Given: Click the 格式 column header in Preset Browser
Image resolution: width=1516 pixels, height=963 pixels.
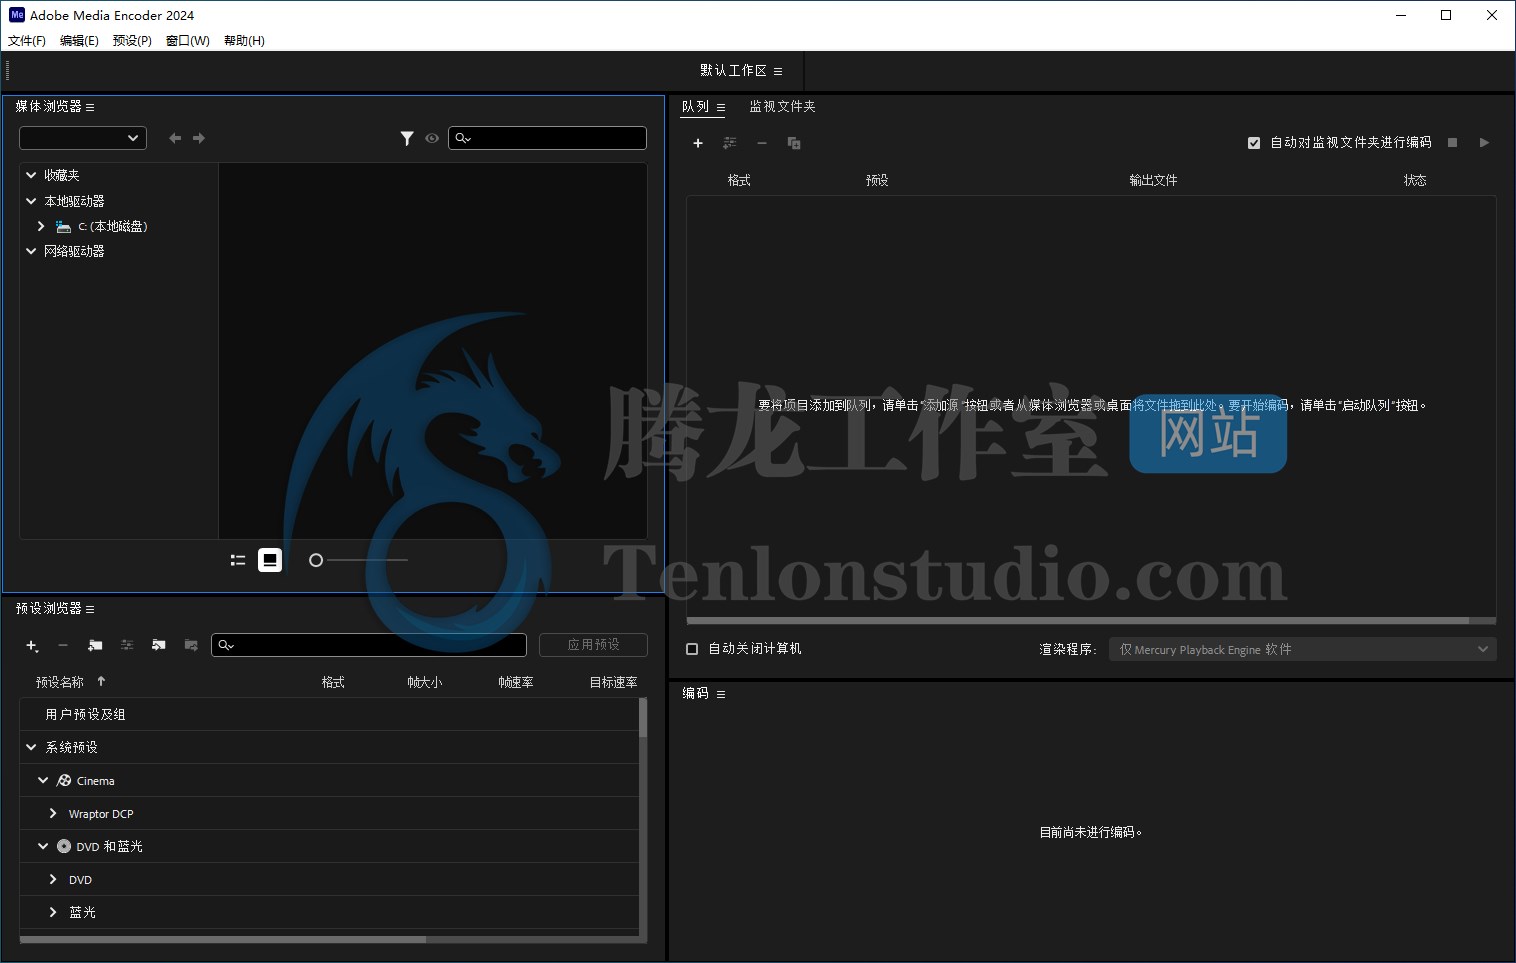Looking at the screenshot, I should click(333, 682).
